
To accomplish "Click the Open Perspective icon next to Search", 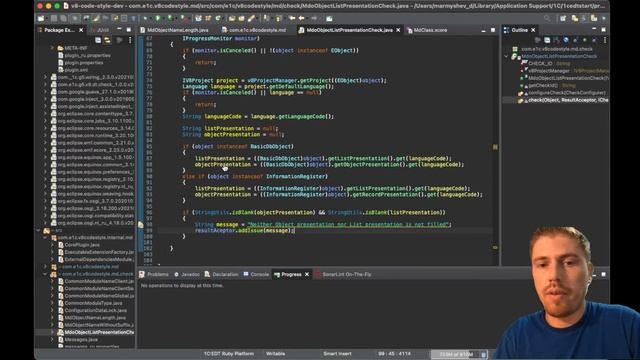I will (563, 18).
